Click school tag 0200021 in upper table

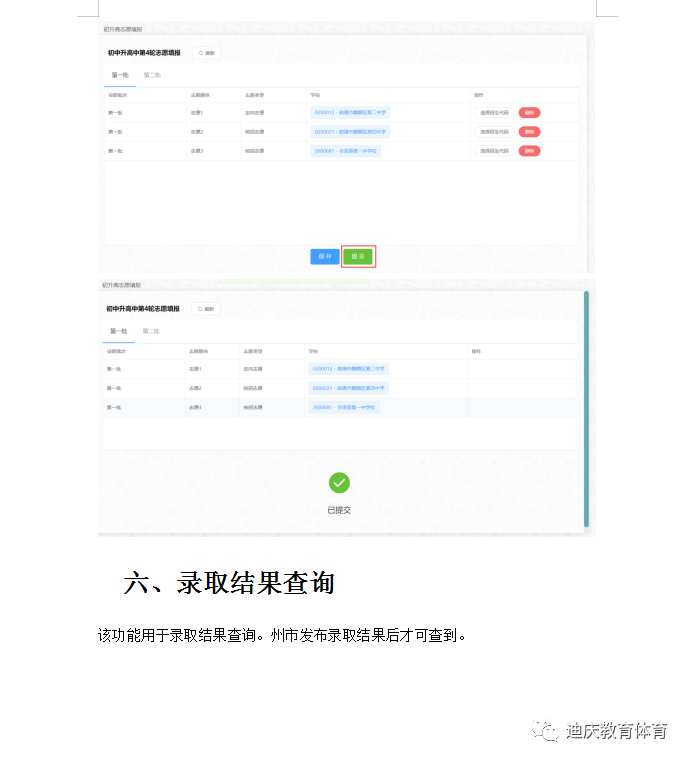click(x=350, y=132)
